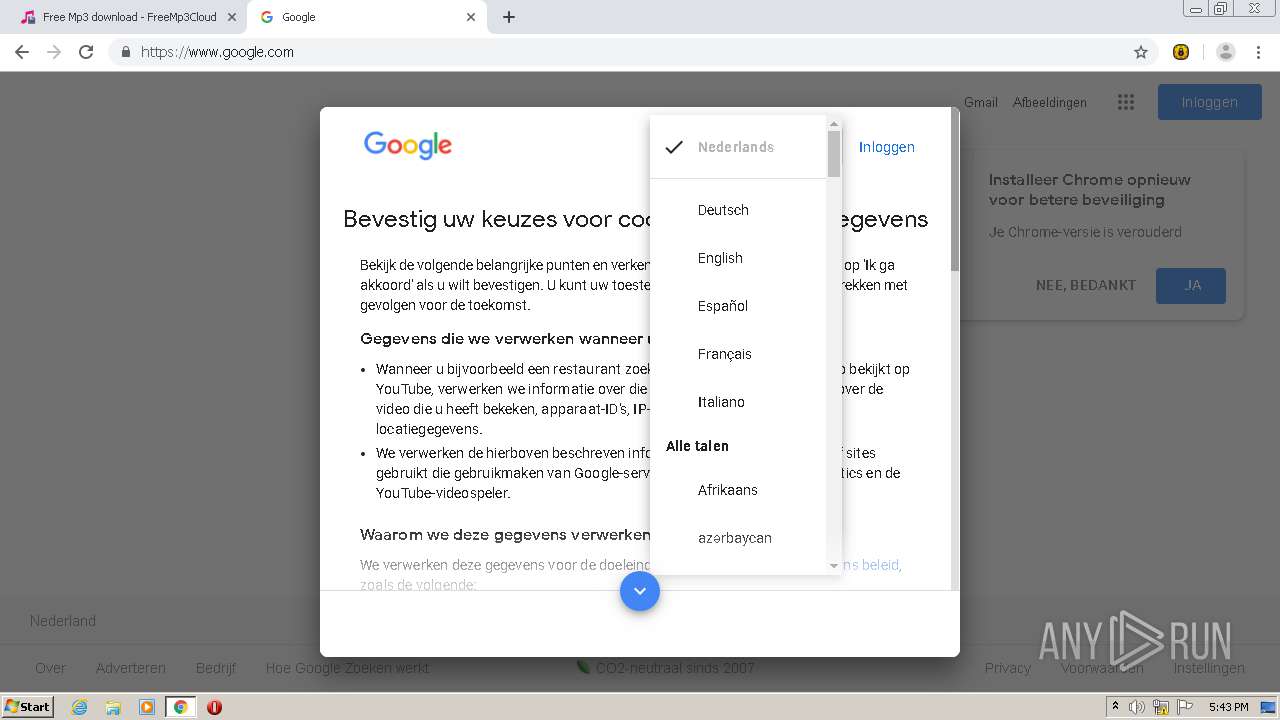
Task: Switch to the Google tab
Action: coord(367,17)
